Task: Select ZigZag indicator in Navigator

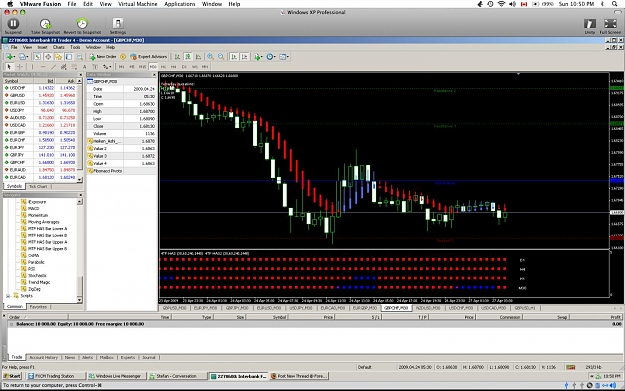Action: (x=34, y=289)
